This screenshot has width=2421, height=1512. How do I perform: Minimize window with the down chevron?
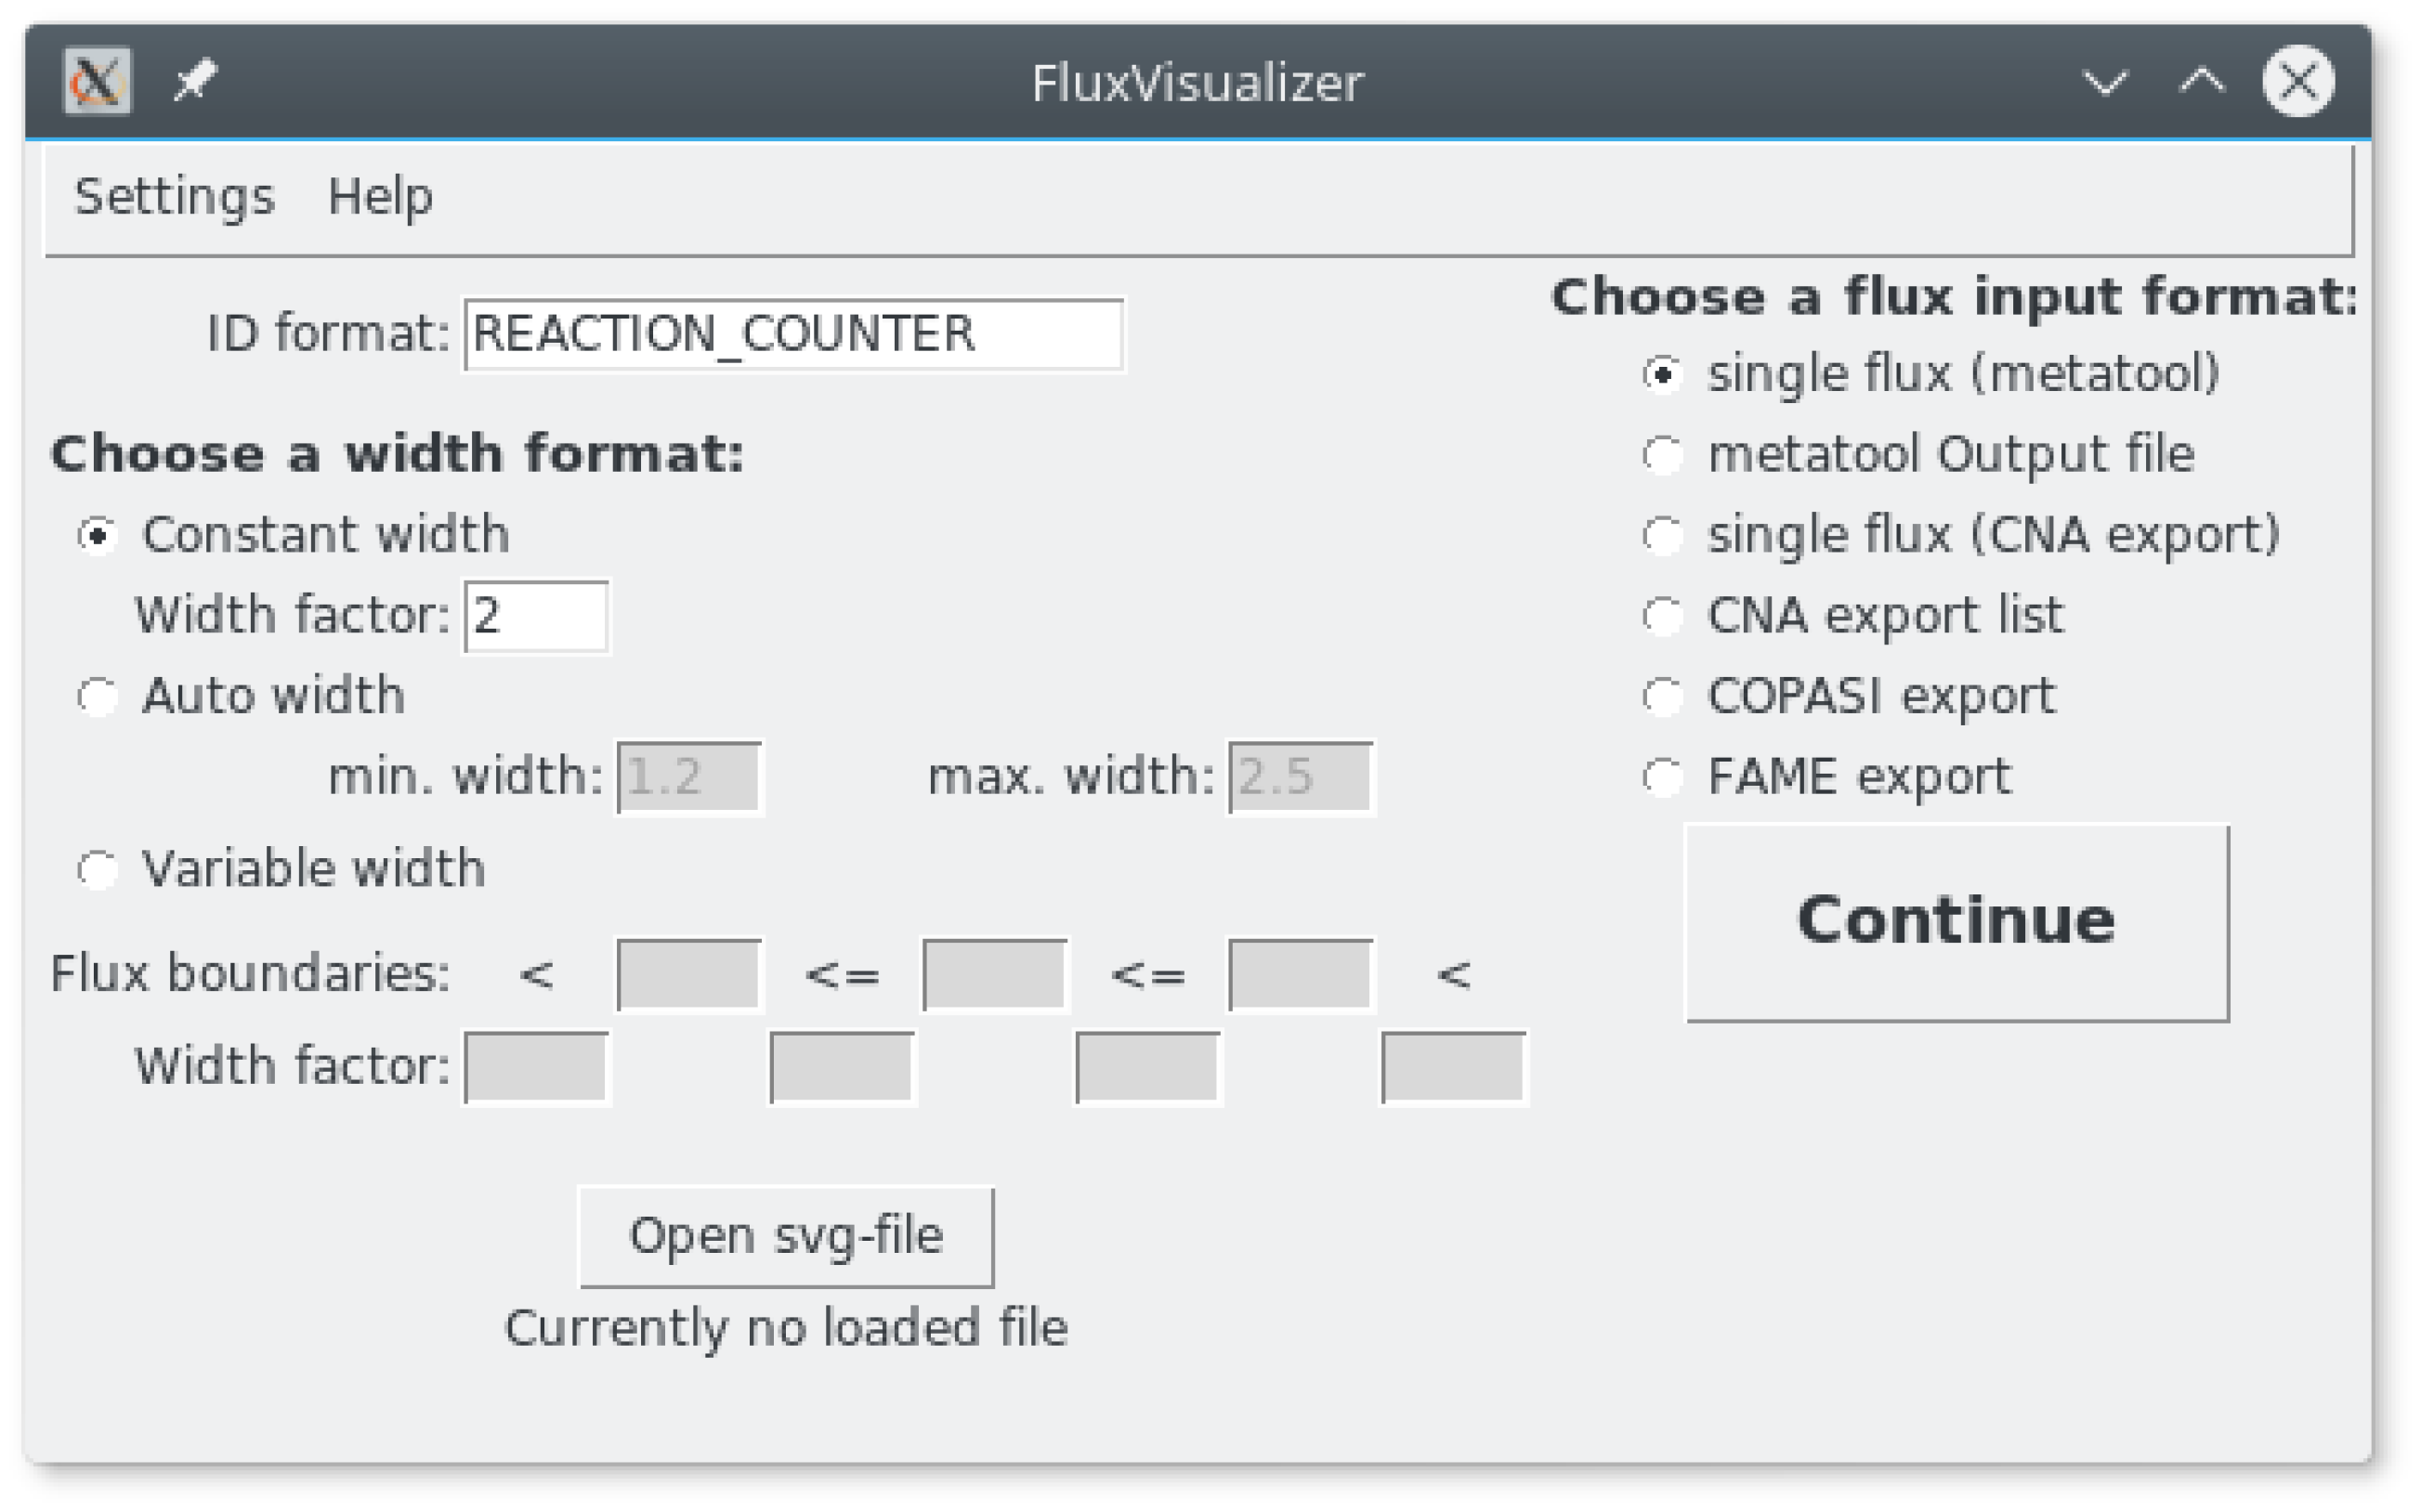tap(2104, 82)
